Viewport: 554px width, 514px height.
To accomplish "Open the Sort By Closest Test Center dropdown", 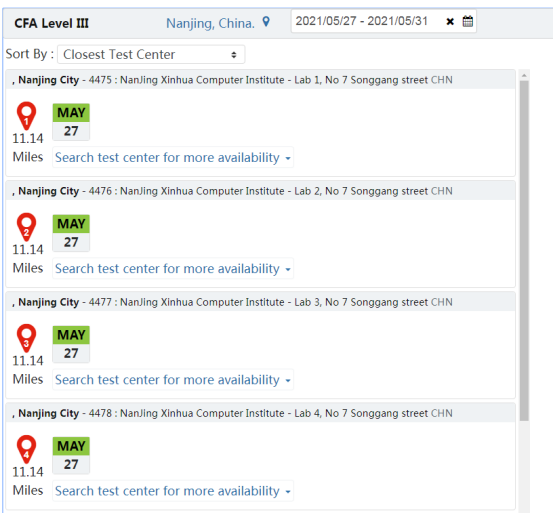I will tap(151, 54).
